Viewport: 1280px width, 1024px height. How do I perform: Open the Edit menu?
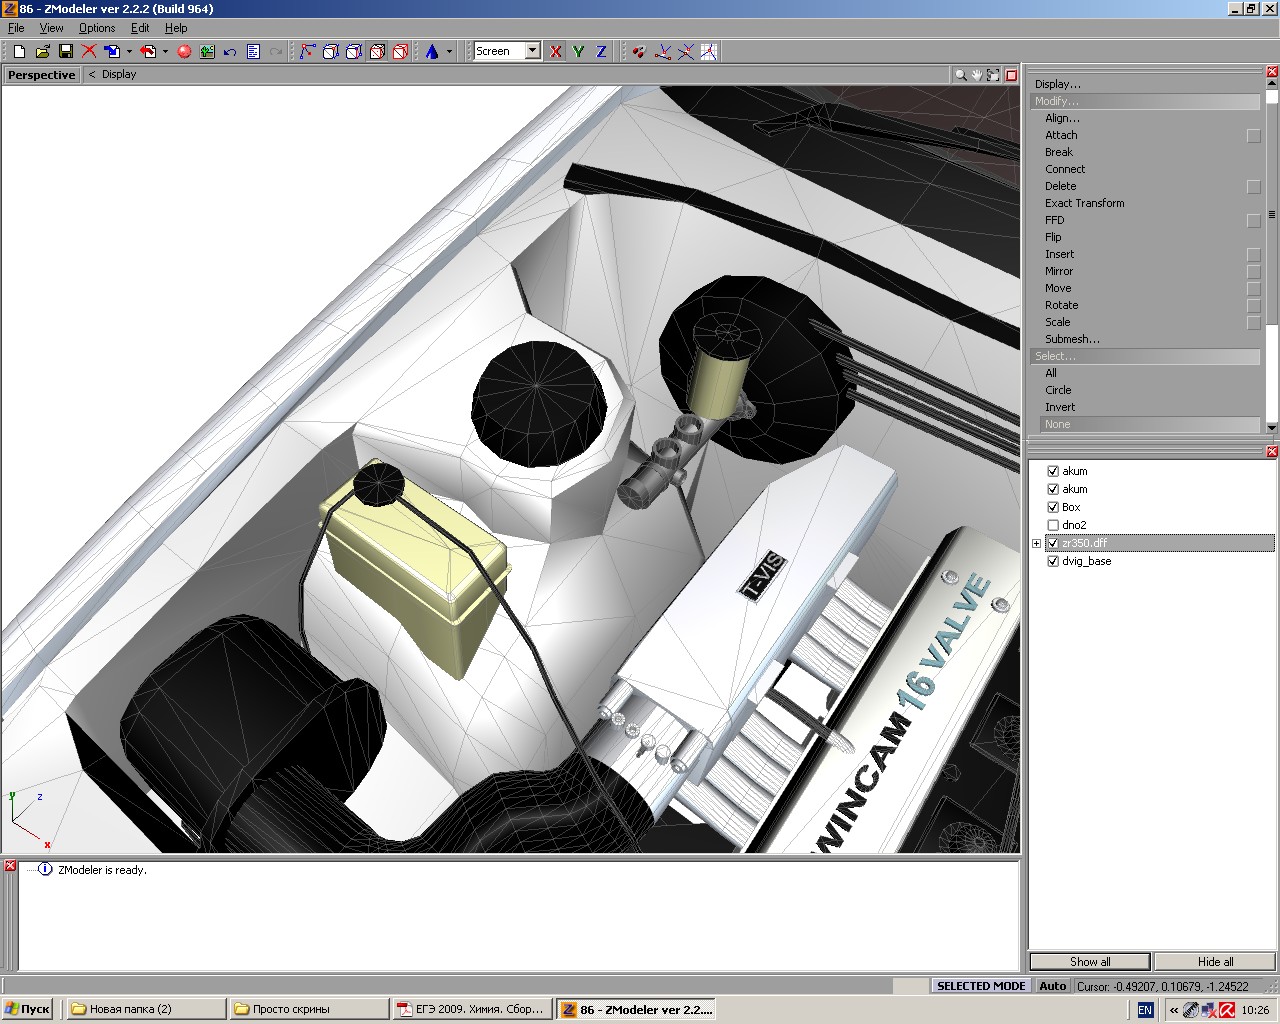click(x=140, y=28)
